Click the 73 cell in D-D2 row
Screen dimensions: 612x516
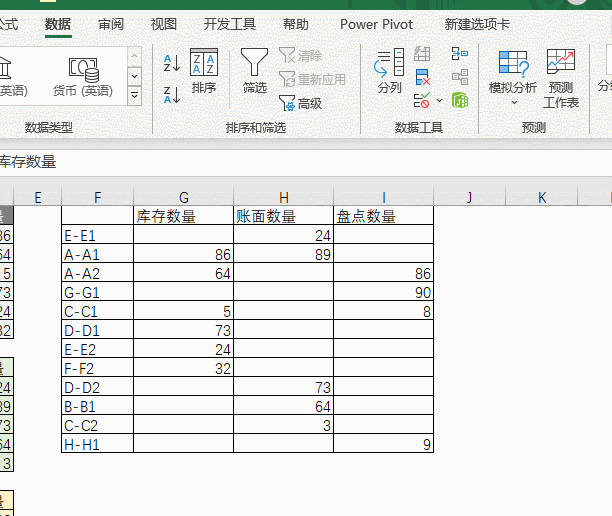point(283,387)
